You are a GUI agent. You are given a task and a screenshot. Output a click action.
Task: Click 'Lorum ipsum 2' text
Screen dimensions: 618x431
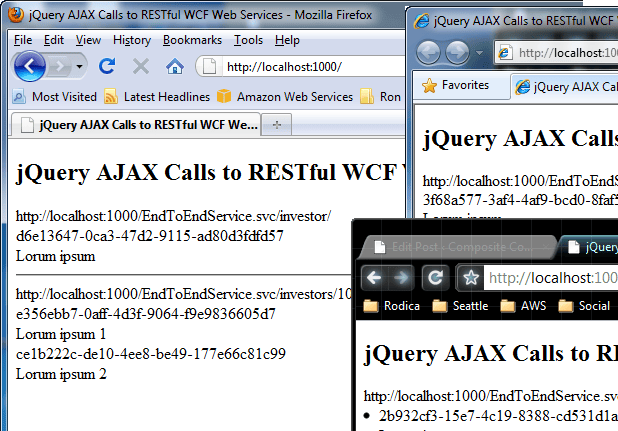[x=61, y=374]
